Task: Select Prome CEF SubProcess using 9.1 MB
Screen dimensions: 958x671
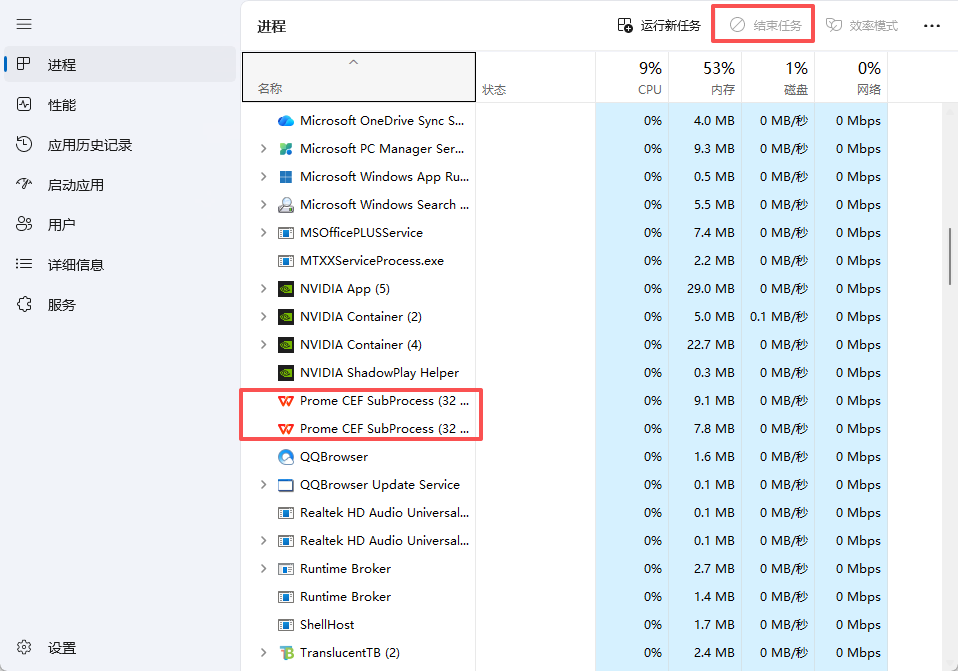Action: [384, 400]
